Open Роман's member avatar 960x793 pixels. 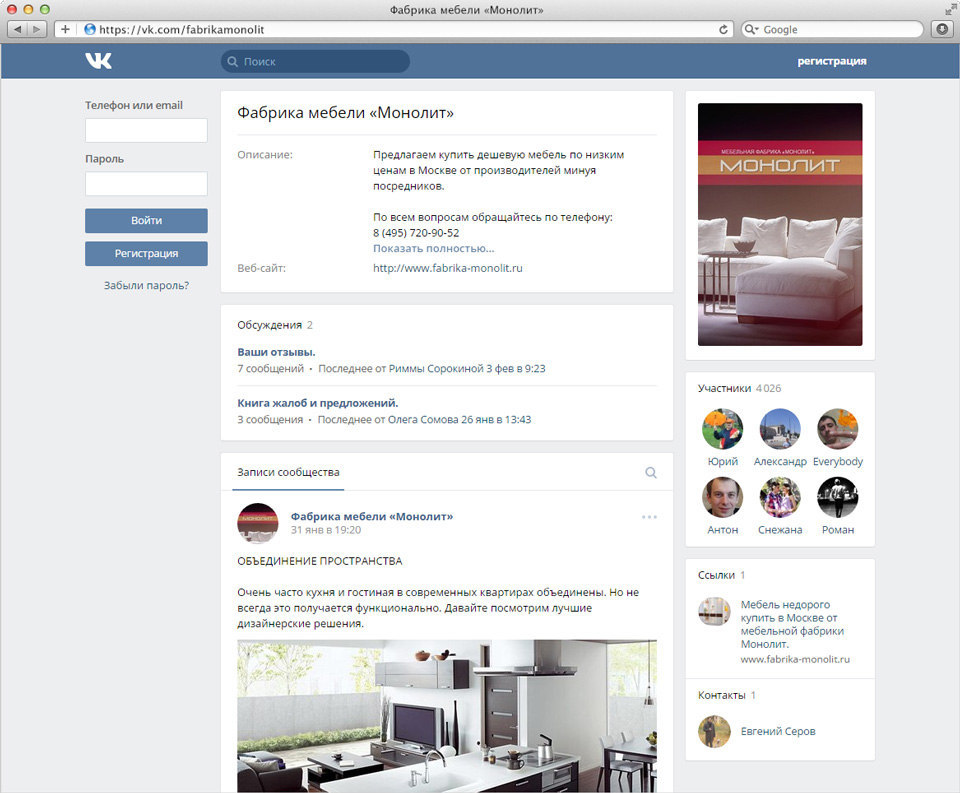[838, 497]
